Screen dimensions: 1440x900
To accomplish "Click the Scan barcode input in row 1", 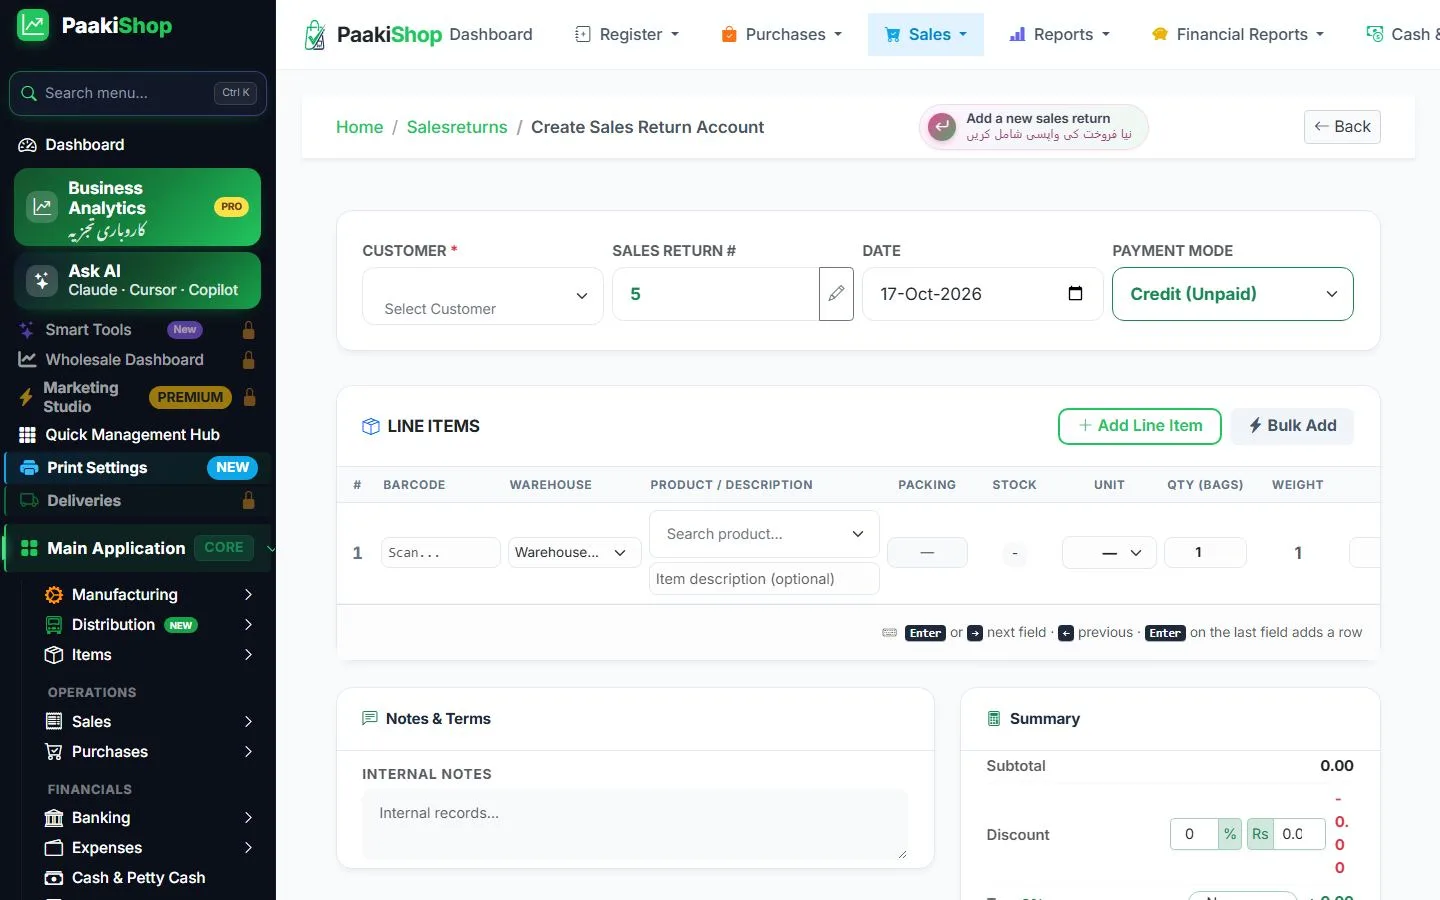I will point(441,553).
